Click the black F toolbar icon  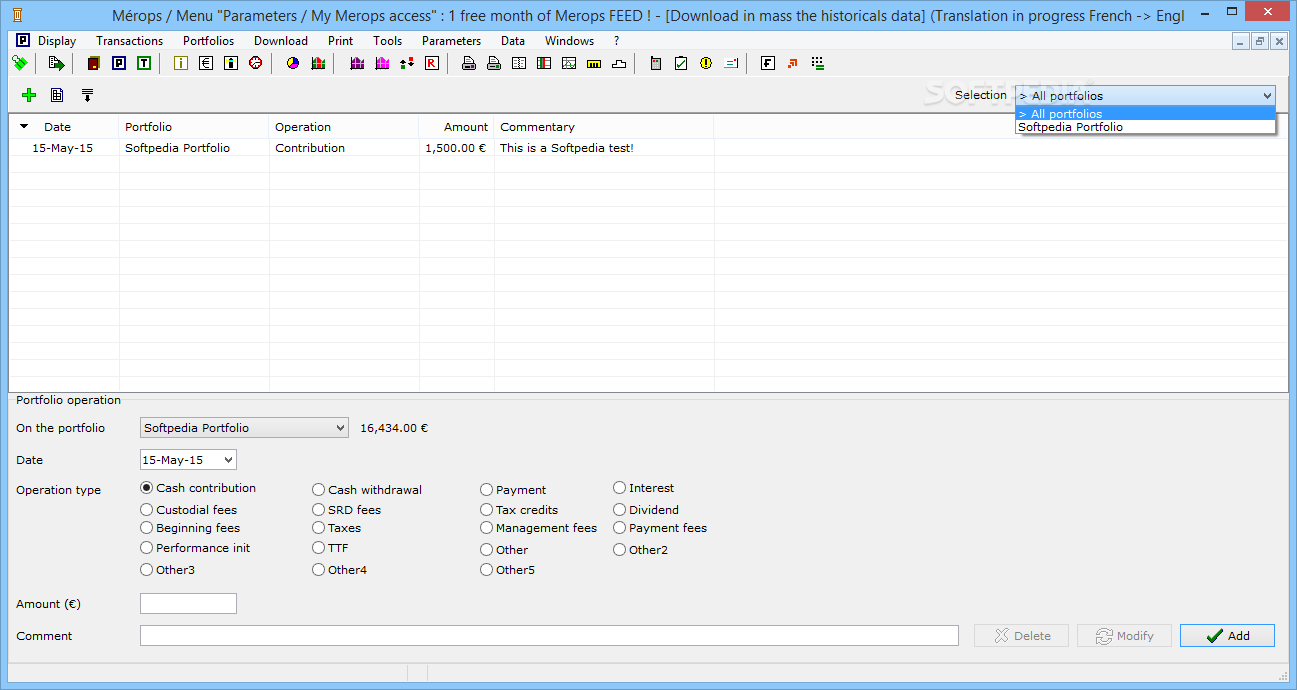pyautogui.click(x=768, y=63)
